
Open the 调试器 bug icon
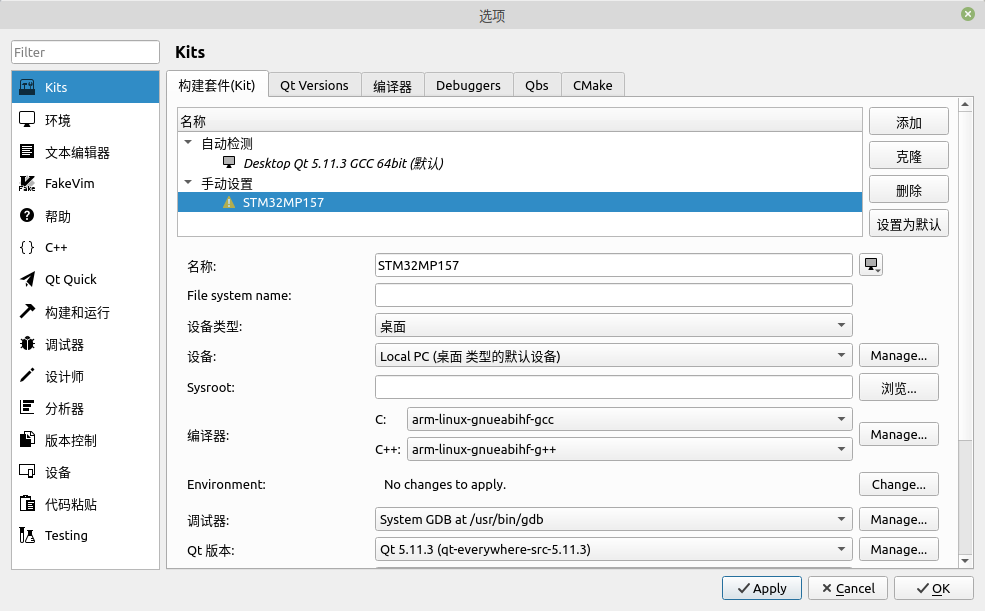[x=27, y=343]
